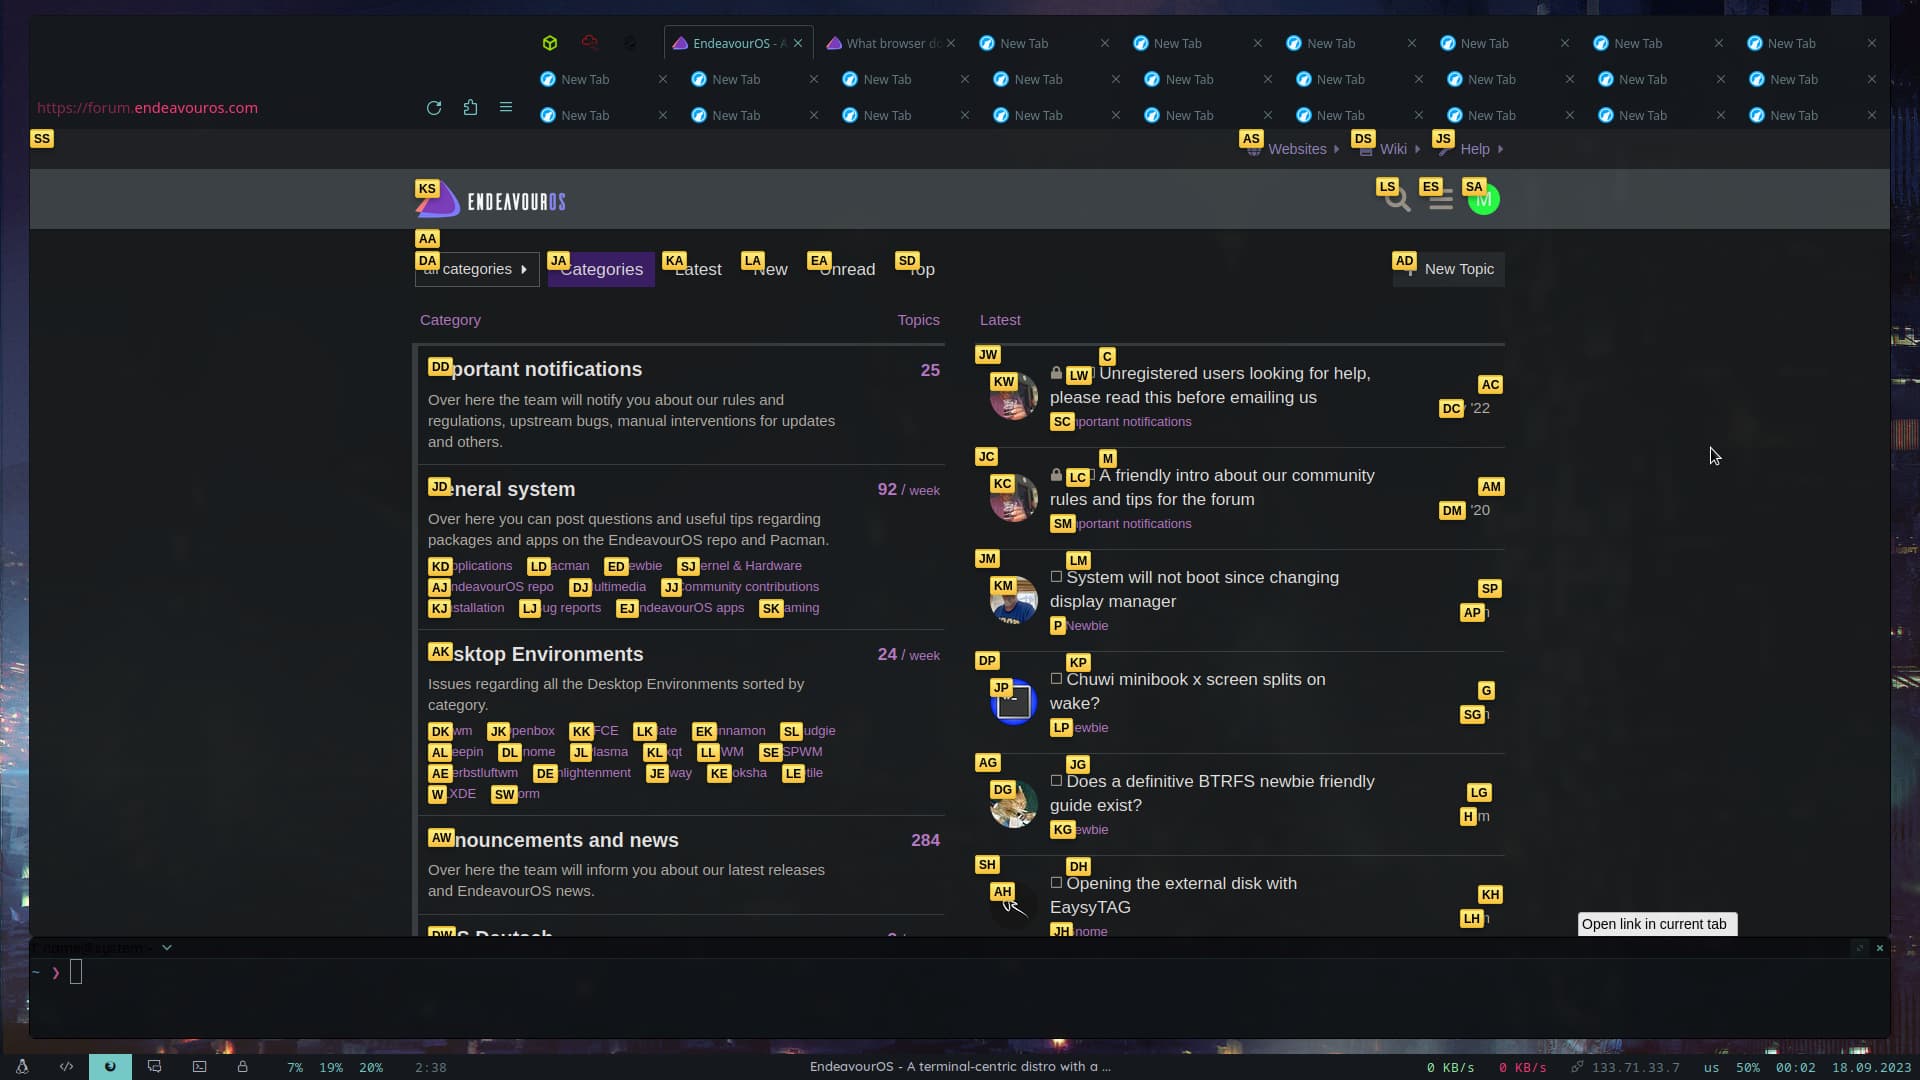Open the 'Kernel & Hardware' subcategory
Screen dimensions: 1920x1080
tap(740, 566)
